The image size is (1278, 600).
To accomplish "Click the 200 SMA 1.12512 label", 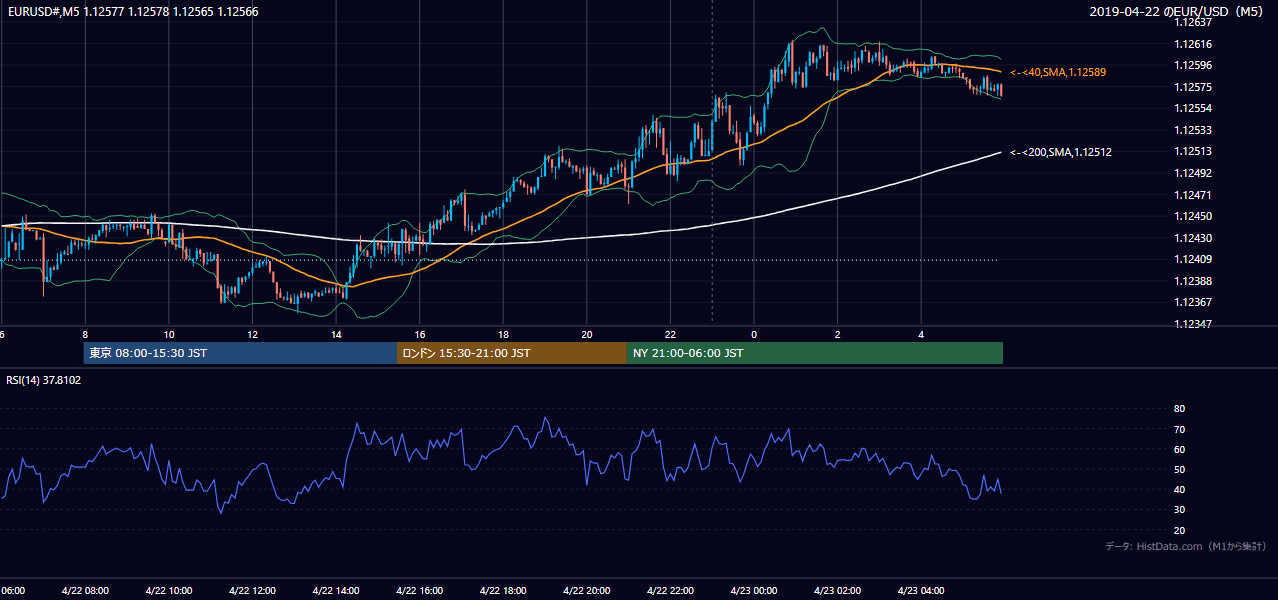I will 1060,152.
